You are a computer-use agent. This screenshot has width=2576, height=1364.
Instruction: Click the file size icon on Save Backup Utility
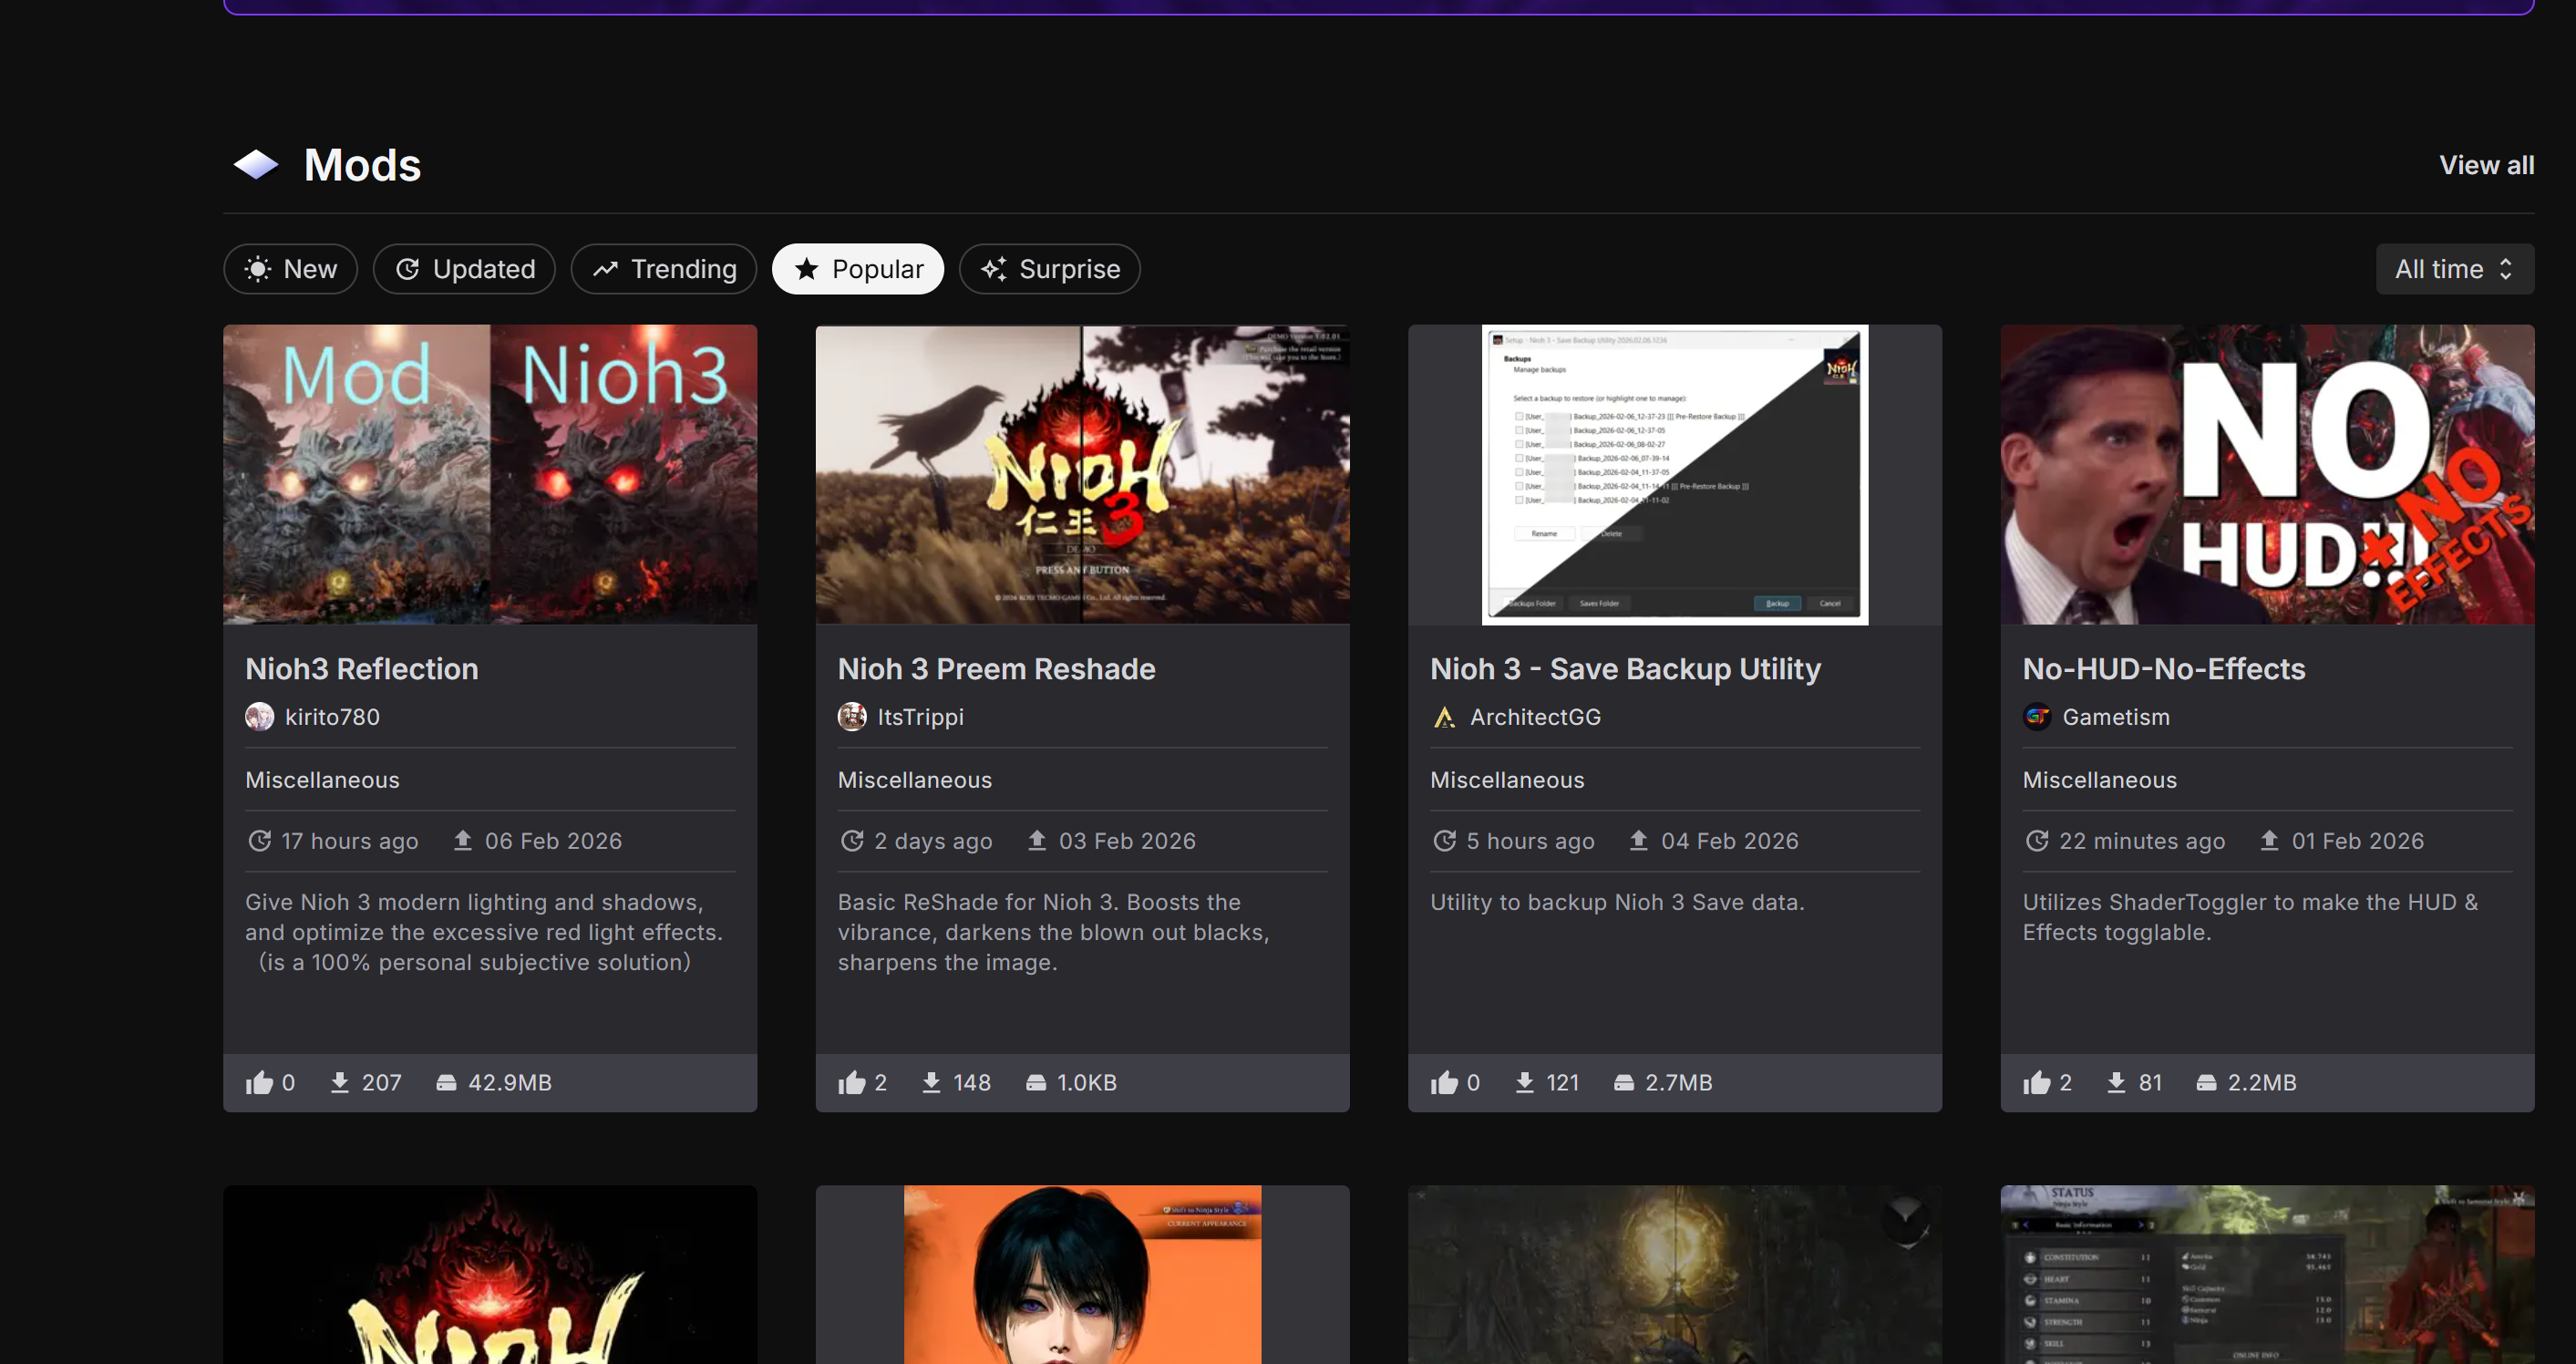tap(1624, 1083)
